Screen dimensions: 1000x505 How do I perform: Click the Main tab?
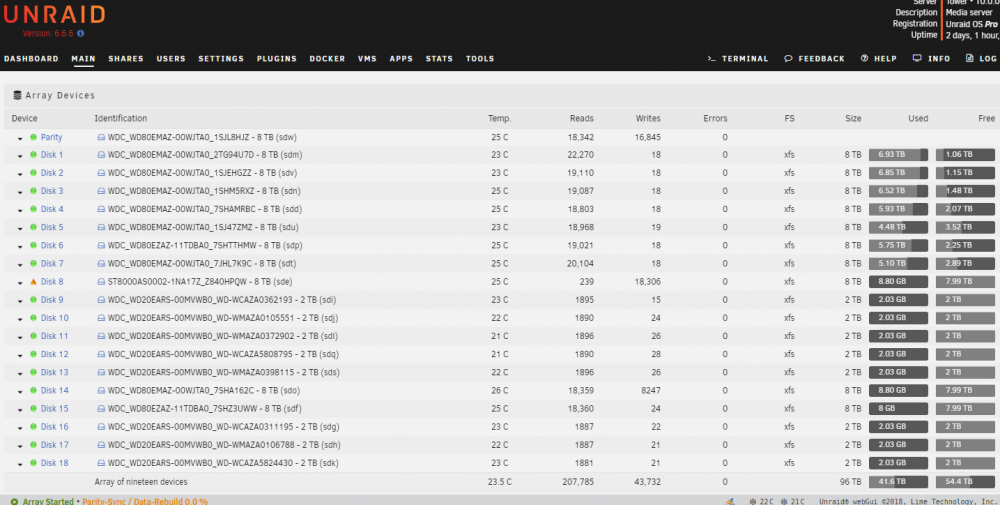(84, 59)
